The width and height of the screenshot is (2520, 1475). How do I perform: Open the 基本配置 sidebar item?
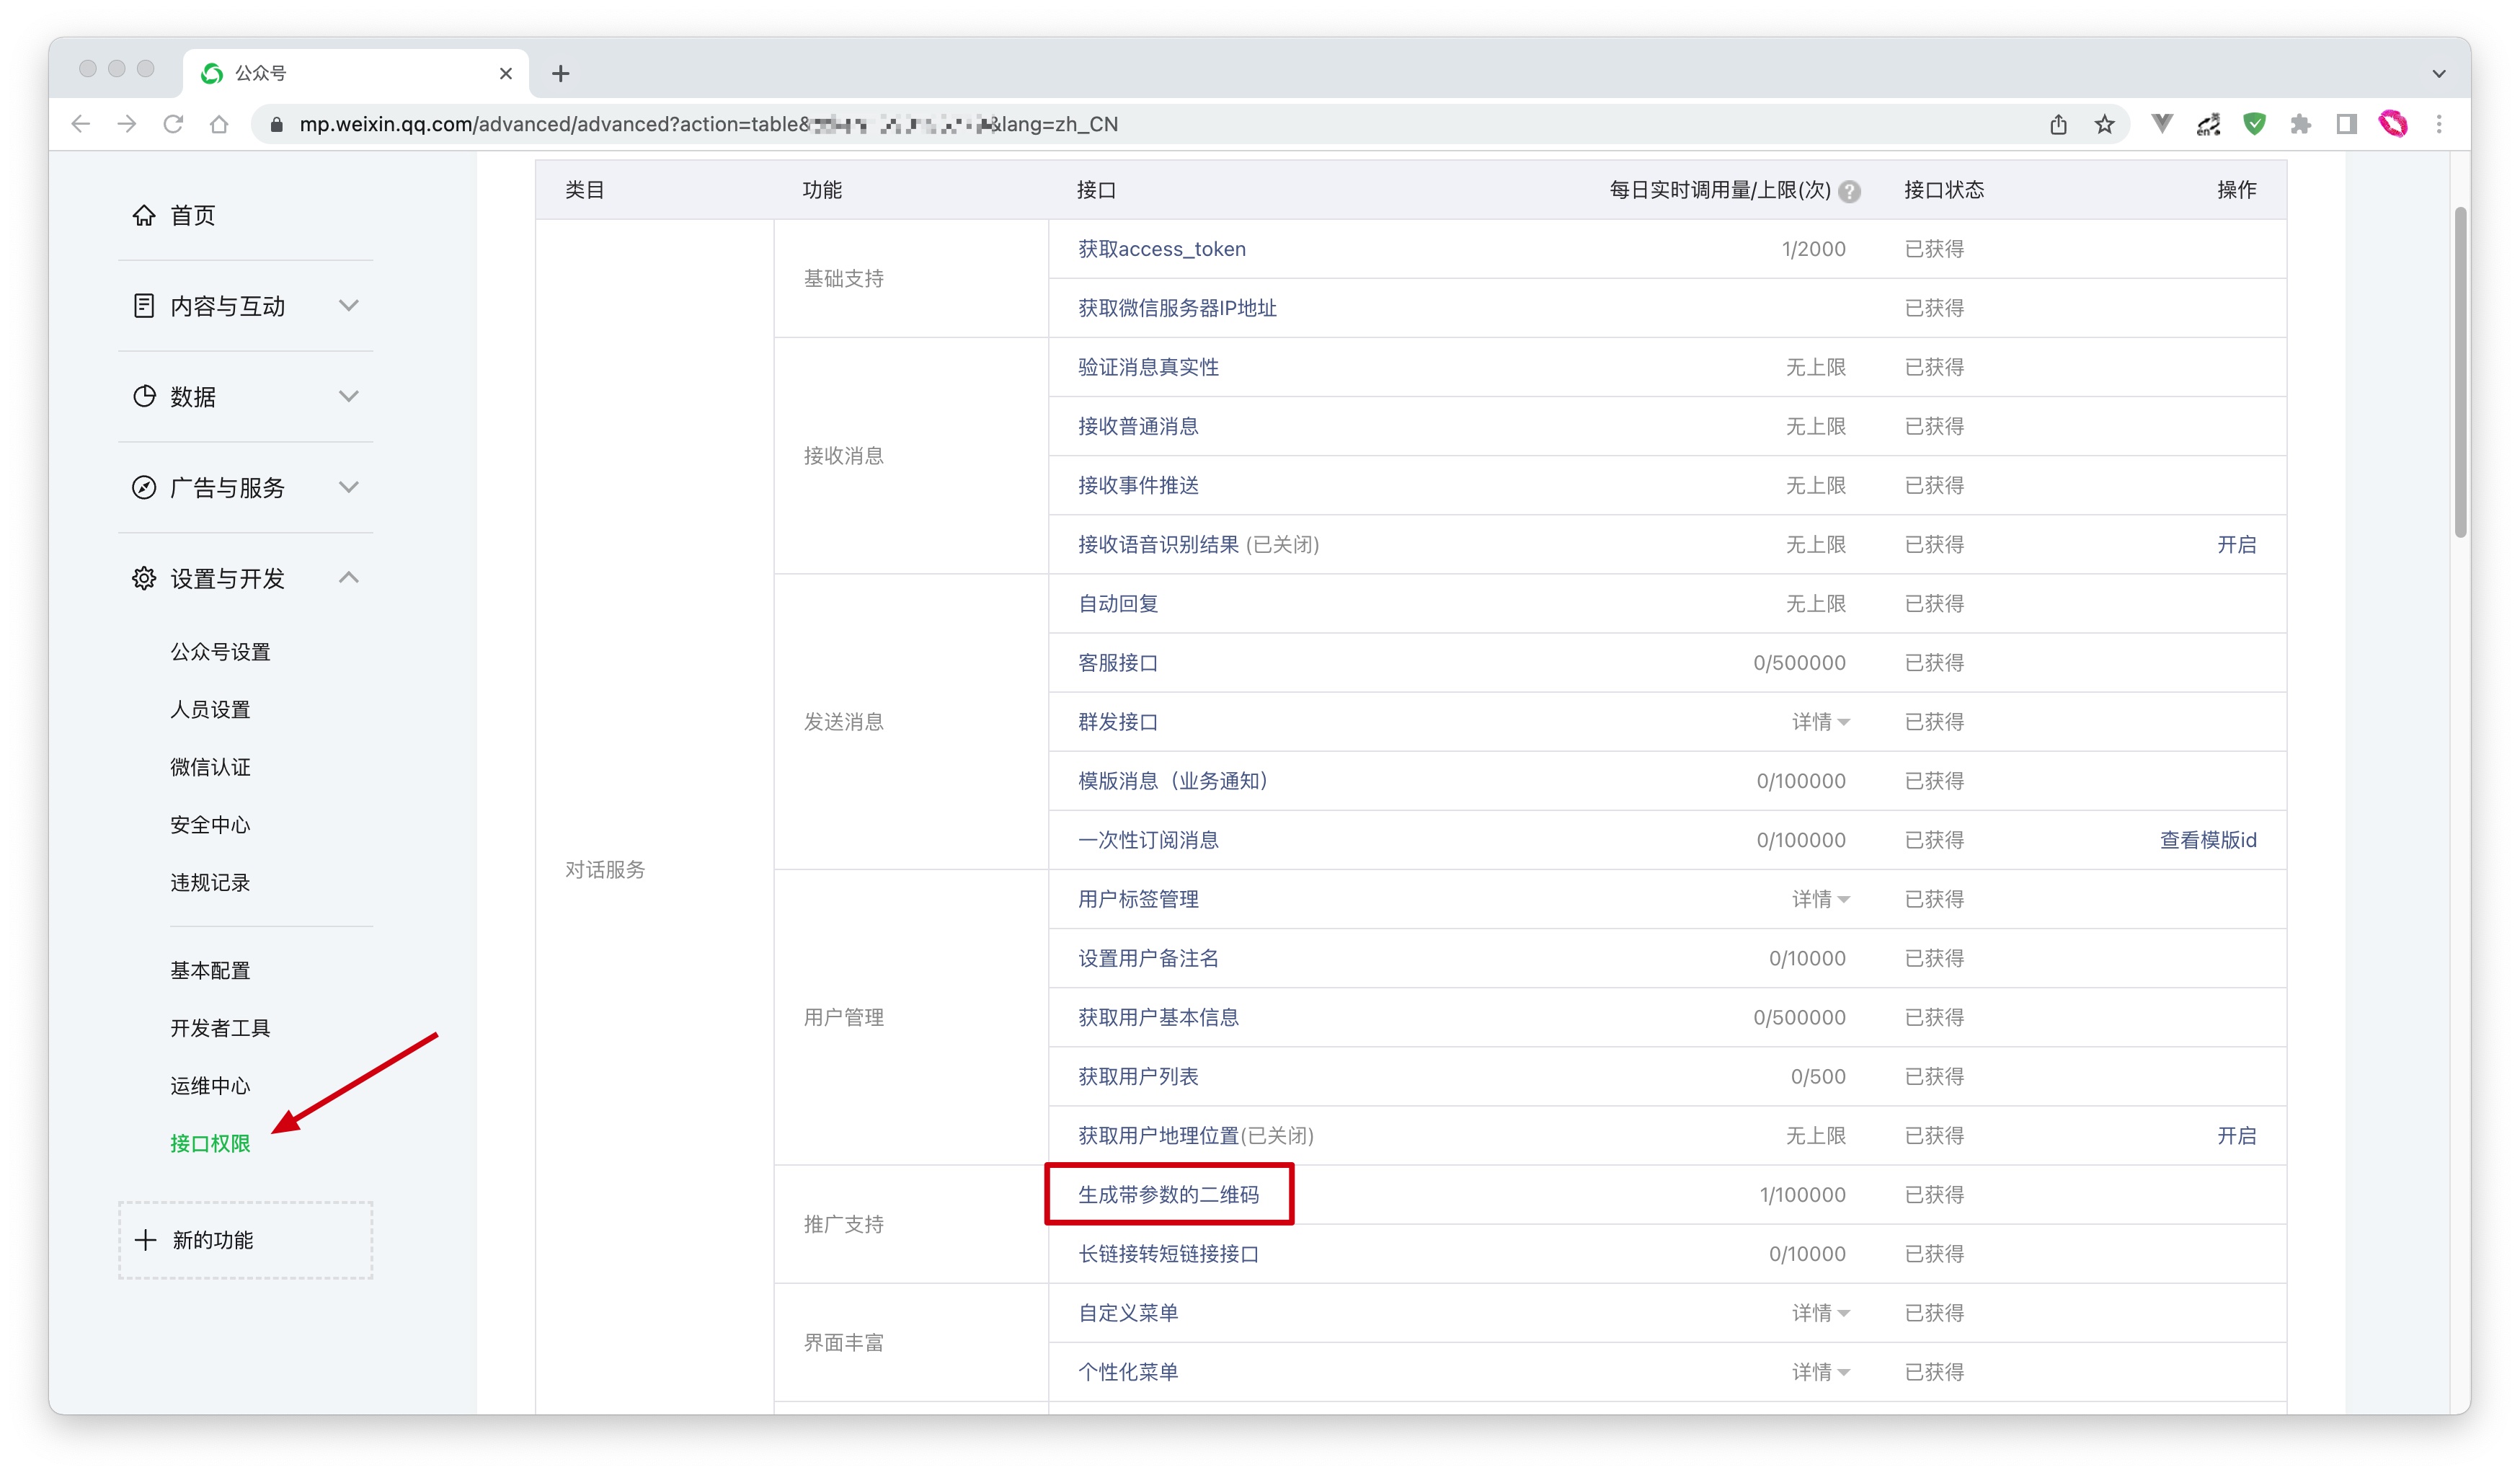coord(210,970)
